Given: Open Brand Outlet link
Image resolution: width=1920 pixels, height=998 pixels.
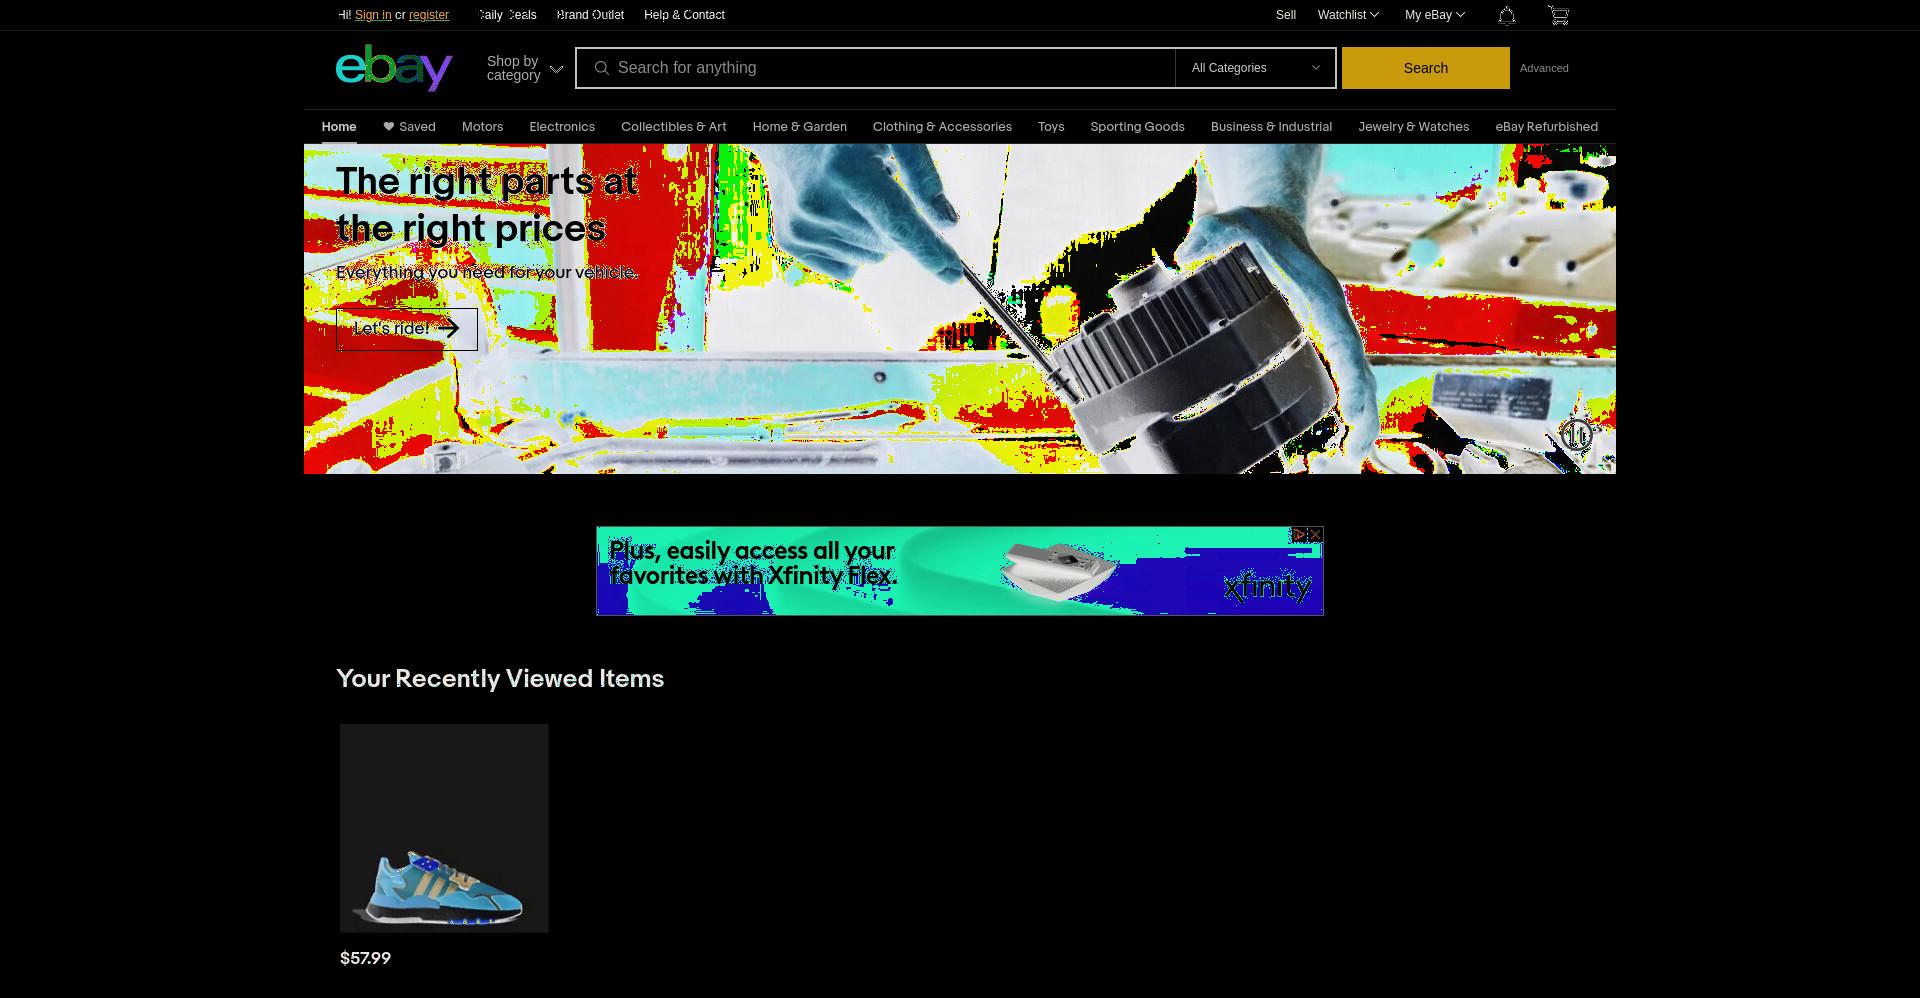Looking at the screenshot, I should coord(590,15).
